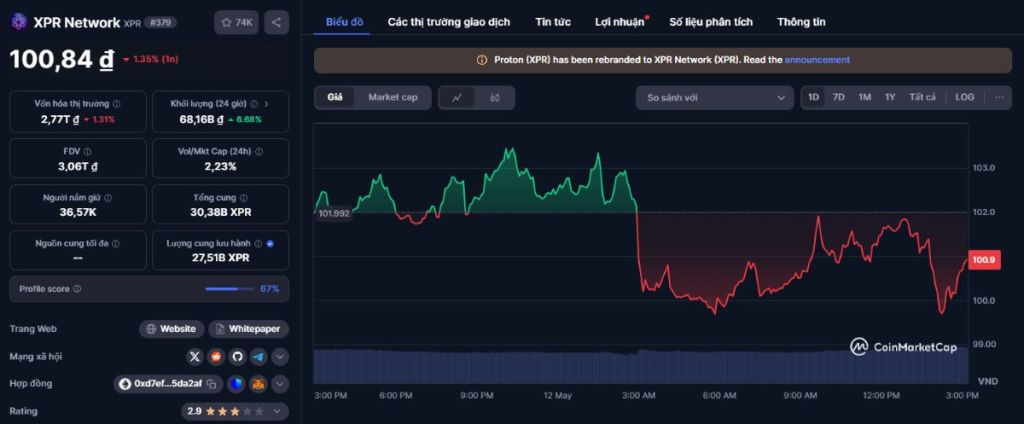This screenshot has height=424, width=1024.
Task: Add XPR to watchlist with star button
Action: (x=237, y=22)
